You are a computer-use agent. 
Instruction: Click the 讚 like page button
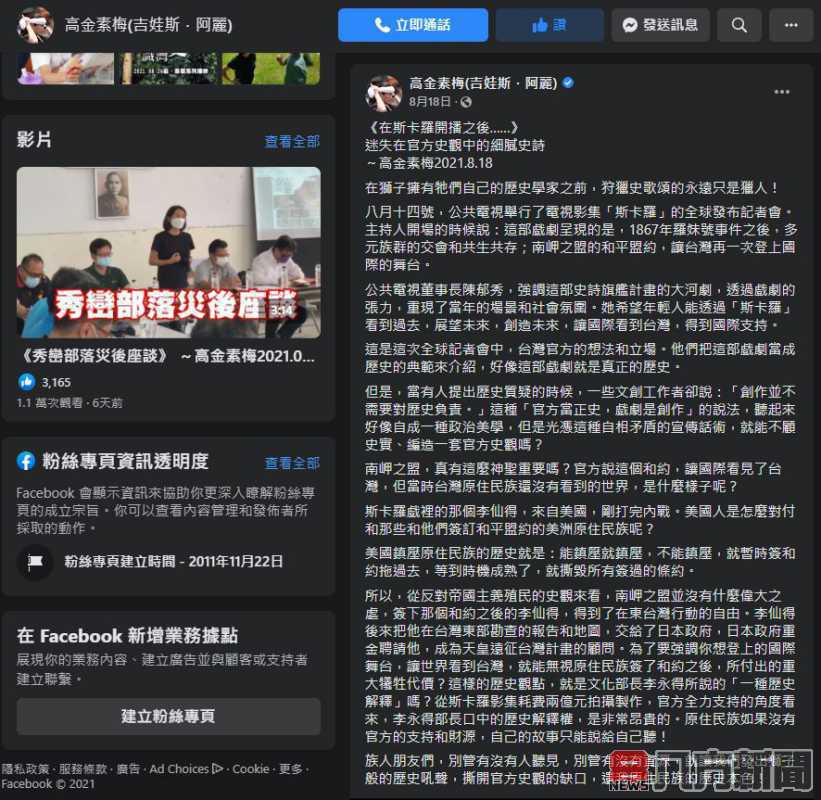pos(549,25)
